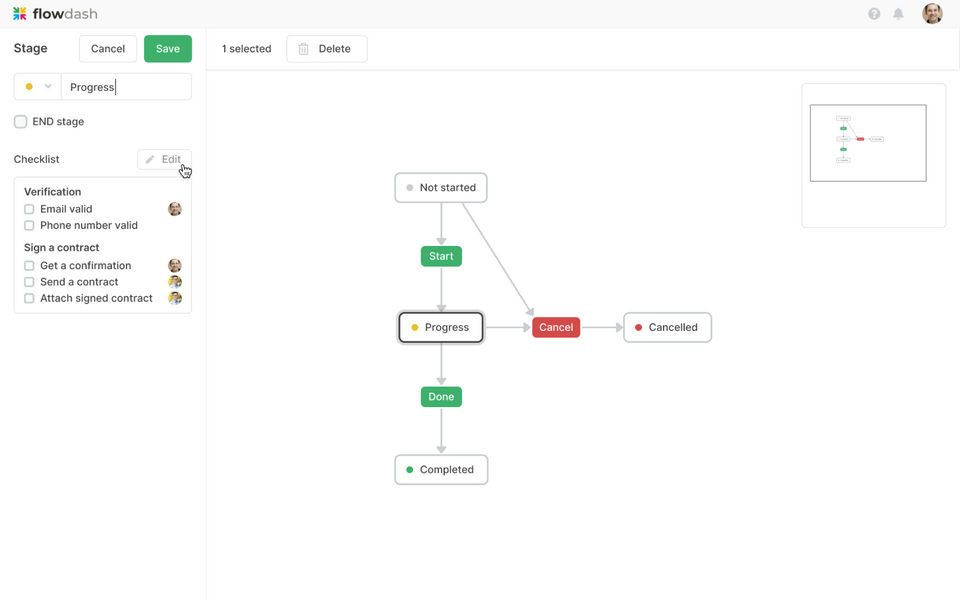This screenshot has height=600, width=960.
Task: Save the stage changes
Action: (167, 49)
